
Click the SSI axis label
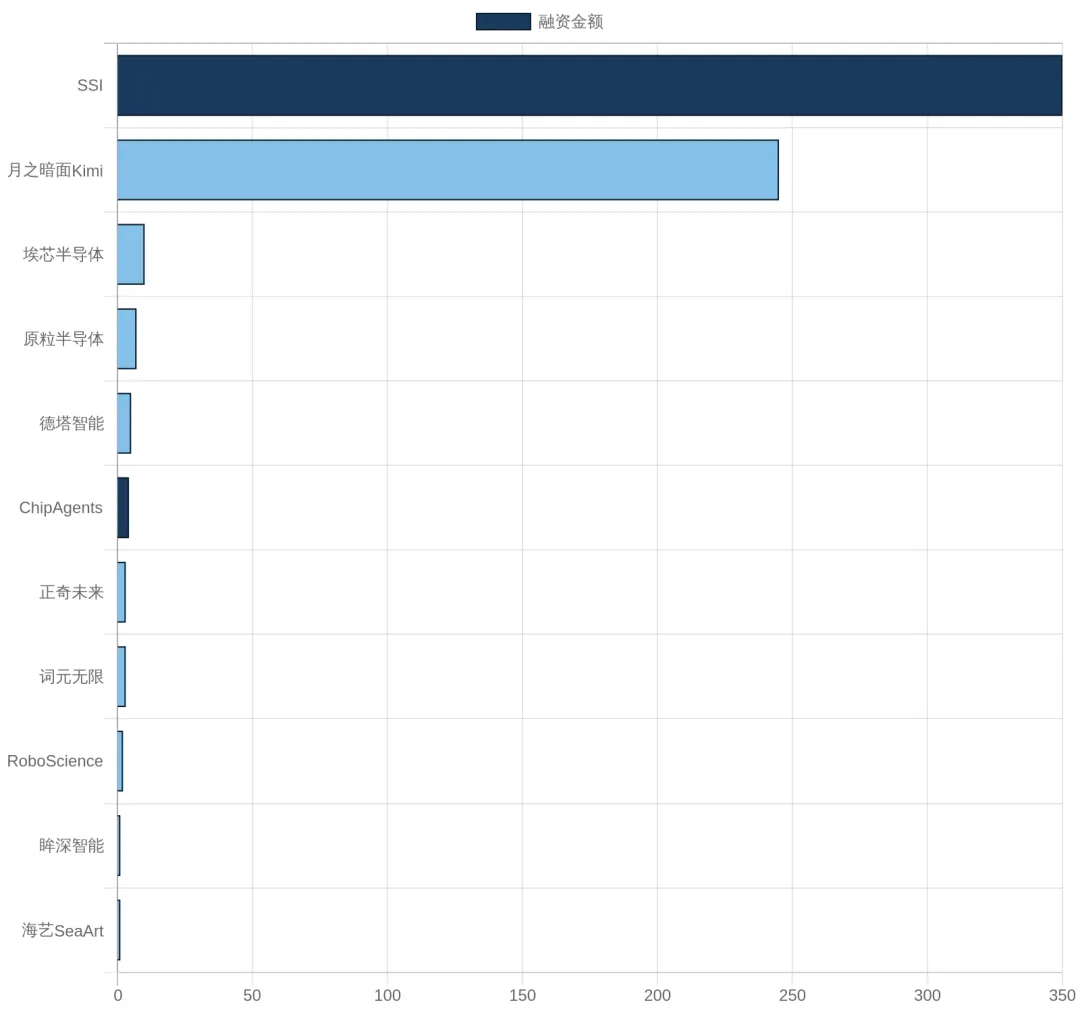point(90,85)
